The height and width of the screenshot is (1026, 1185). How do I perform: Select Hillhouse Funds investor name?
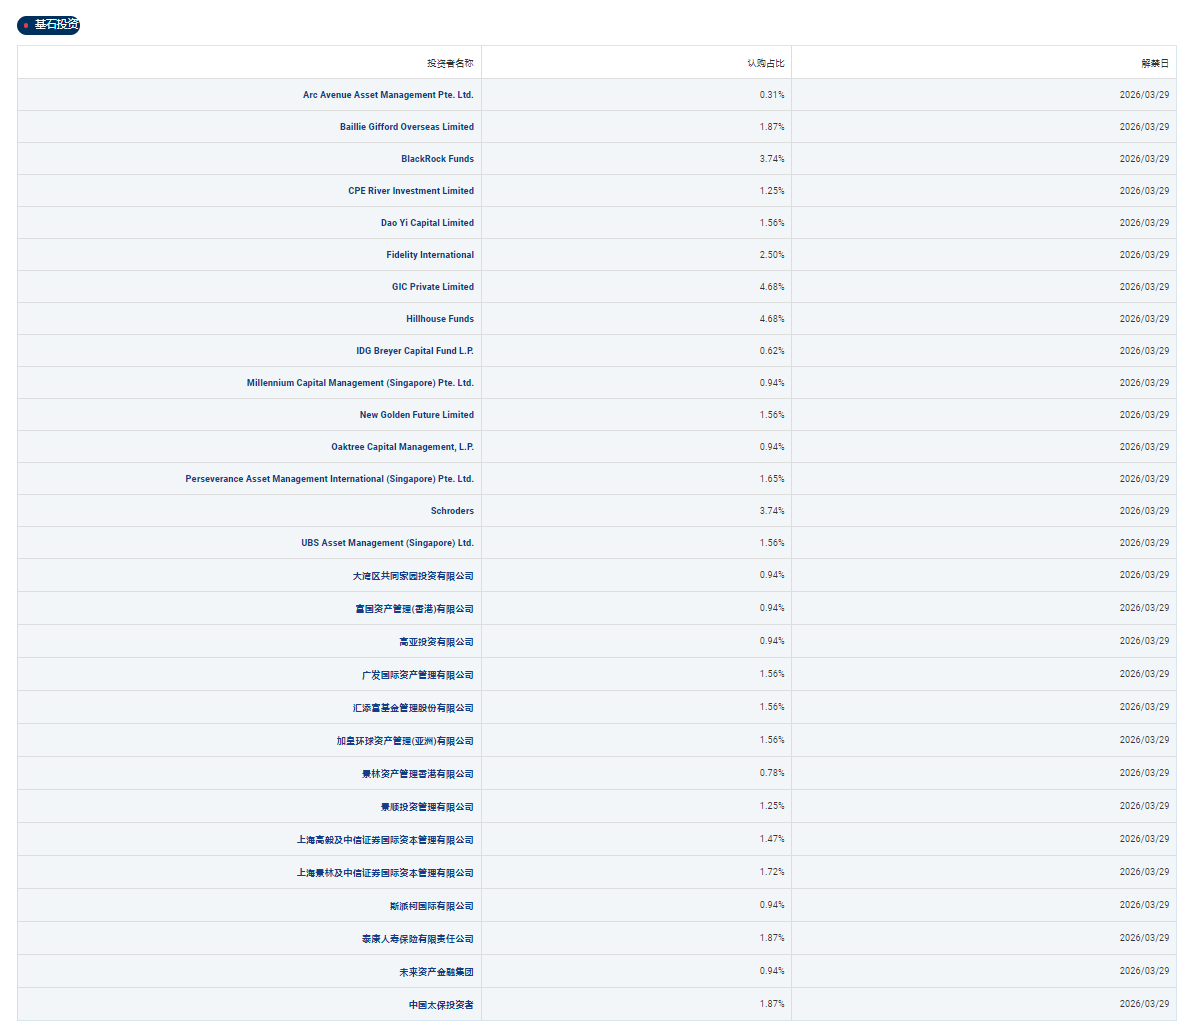pos(440,319)
